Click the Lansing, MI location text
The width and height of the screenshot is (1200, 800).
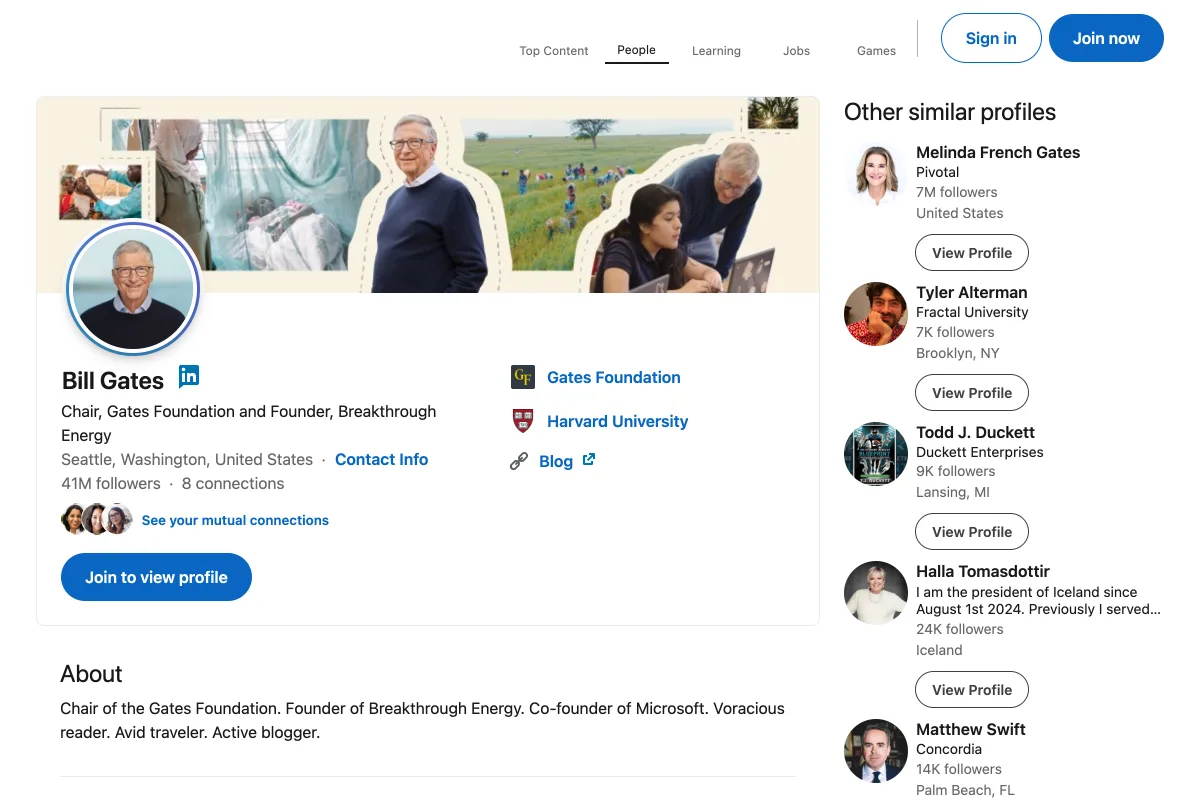click(953, 492)
